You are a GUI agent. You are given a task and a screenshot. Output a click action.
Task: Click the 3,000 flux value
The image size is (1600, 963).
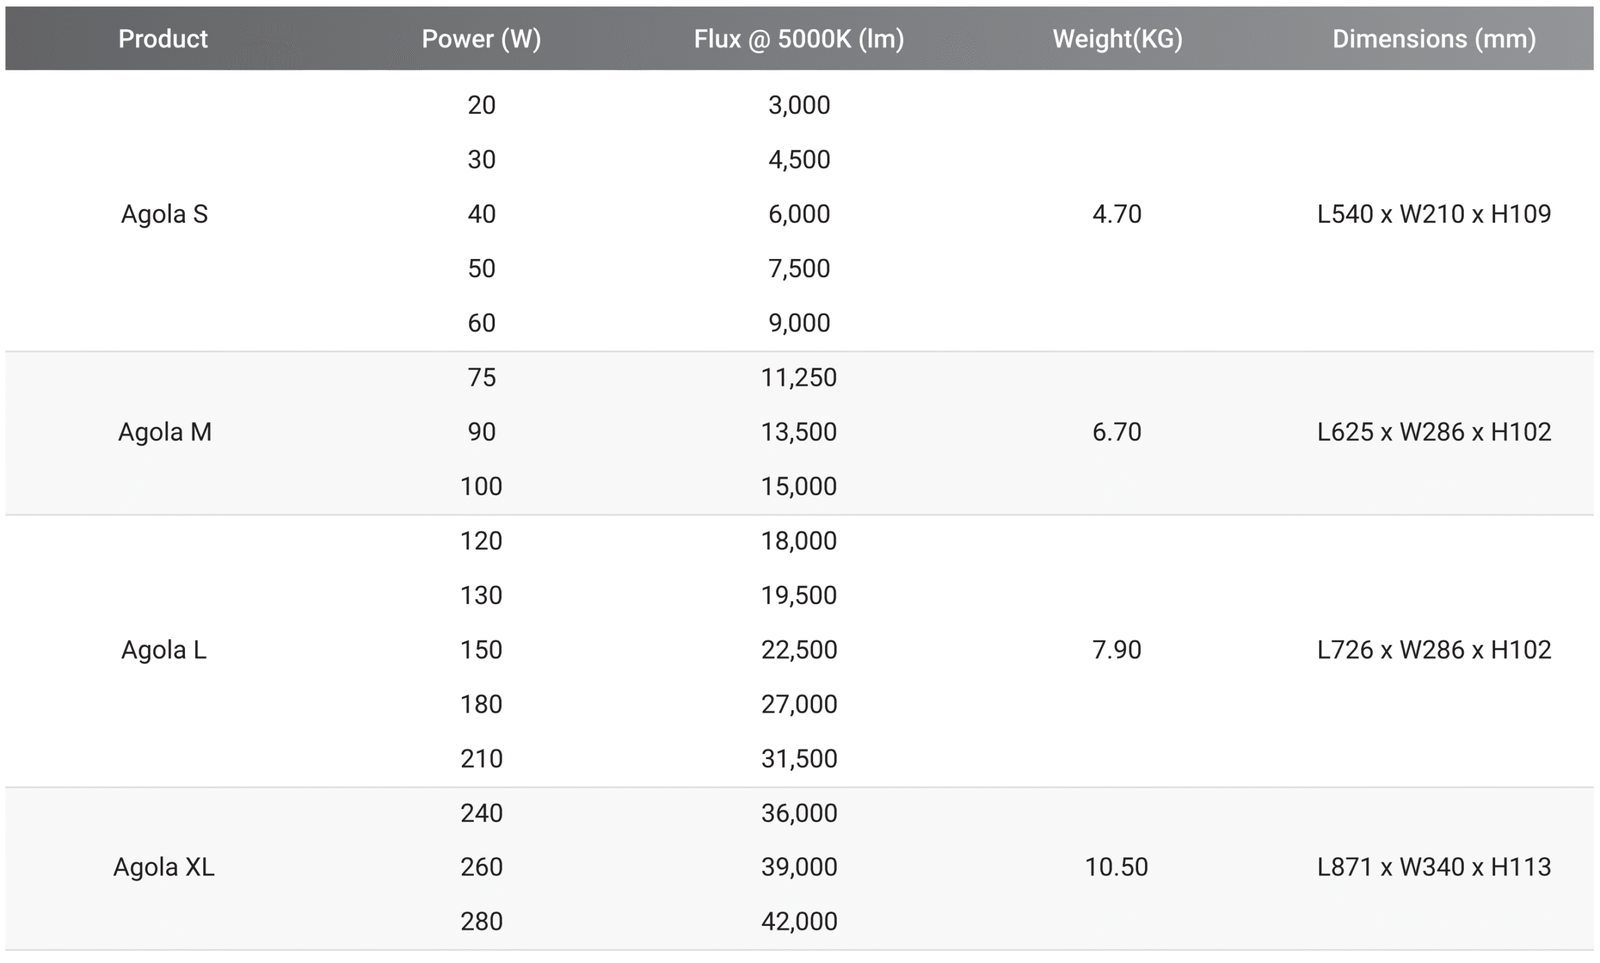click(x=799, y=105)
